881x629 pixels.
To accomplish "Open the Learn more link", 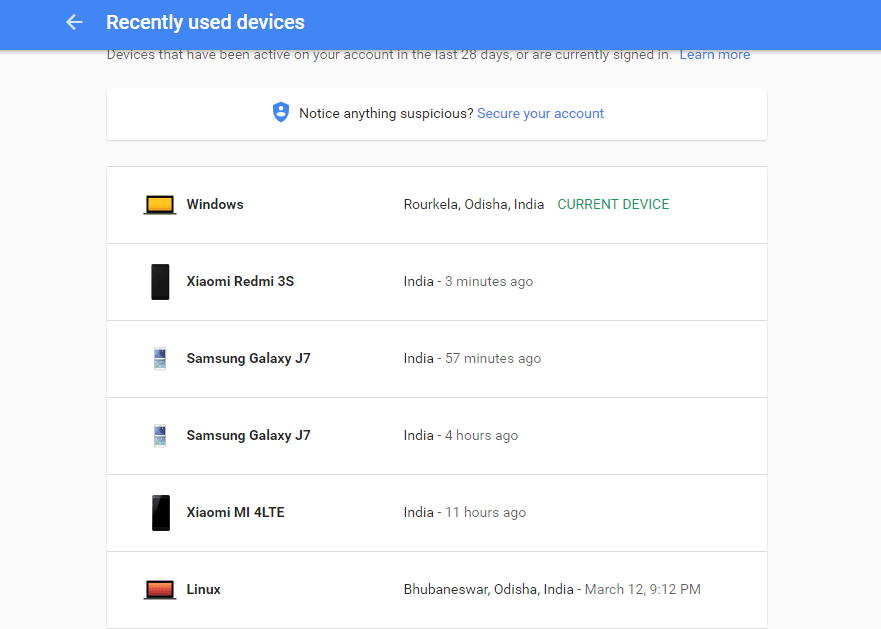I will [714, 54].
